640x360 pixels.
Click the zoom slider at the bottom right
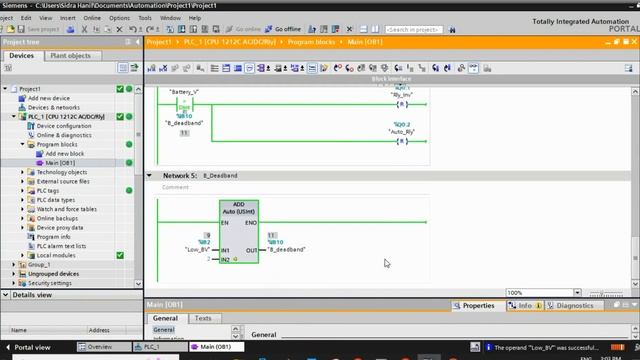click(x=606, y=293)
